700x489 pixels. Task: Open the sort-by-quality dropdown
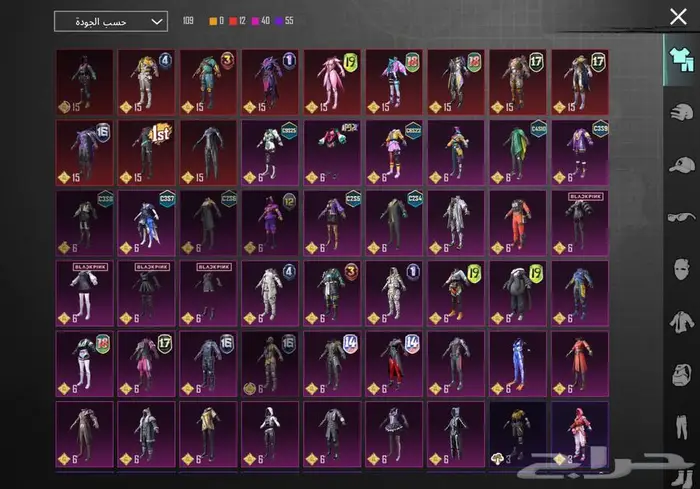pos(110,21)
